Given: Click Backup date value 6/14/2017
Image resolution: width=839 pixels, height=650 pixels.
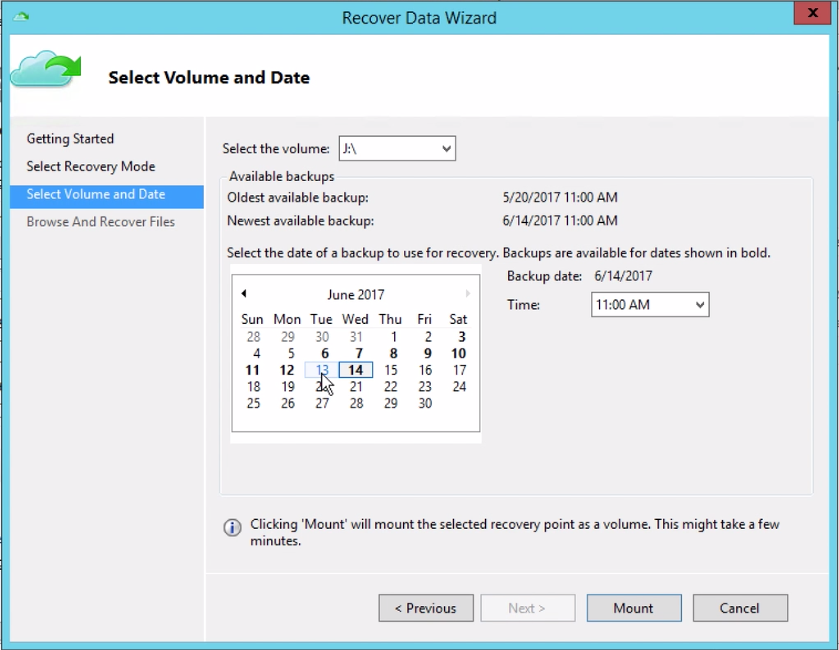Looking at the screenshot, I should (623, 276).
